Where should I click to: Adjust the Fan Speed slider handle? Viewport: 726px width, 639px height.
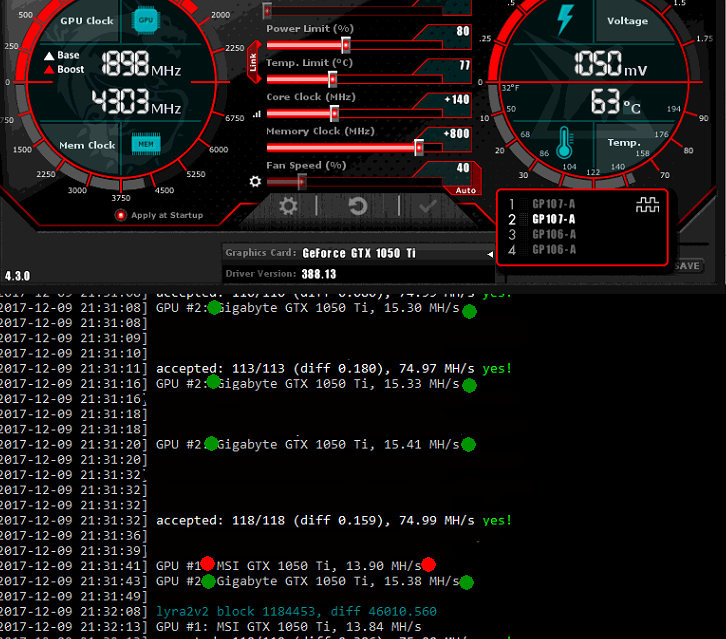click(301, 182)
